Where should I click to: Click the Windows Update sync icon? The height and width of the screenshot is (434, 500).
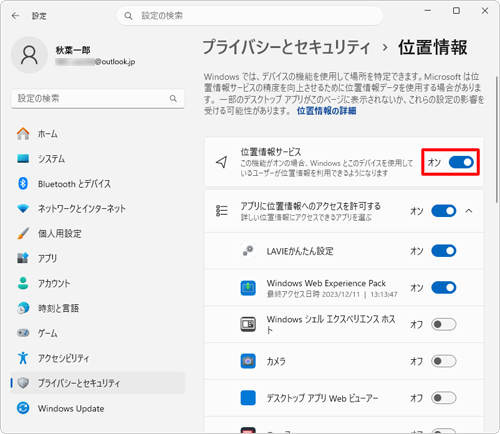[x=23, y=408]
